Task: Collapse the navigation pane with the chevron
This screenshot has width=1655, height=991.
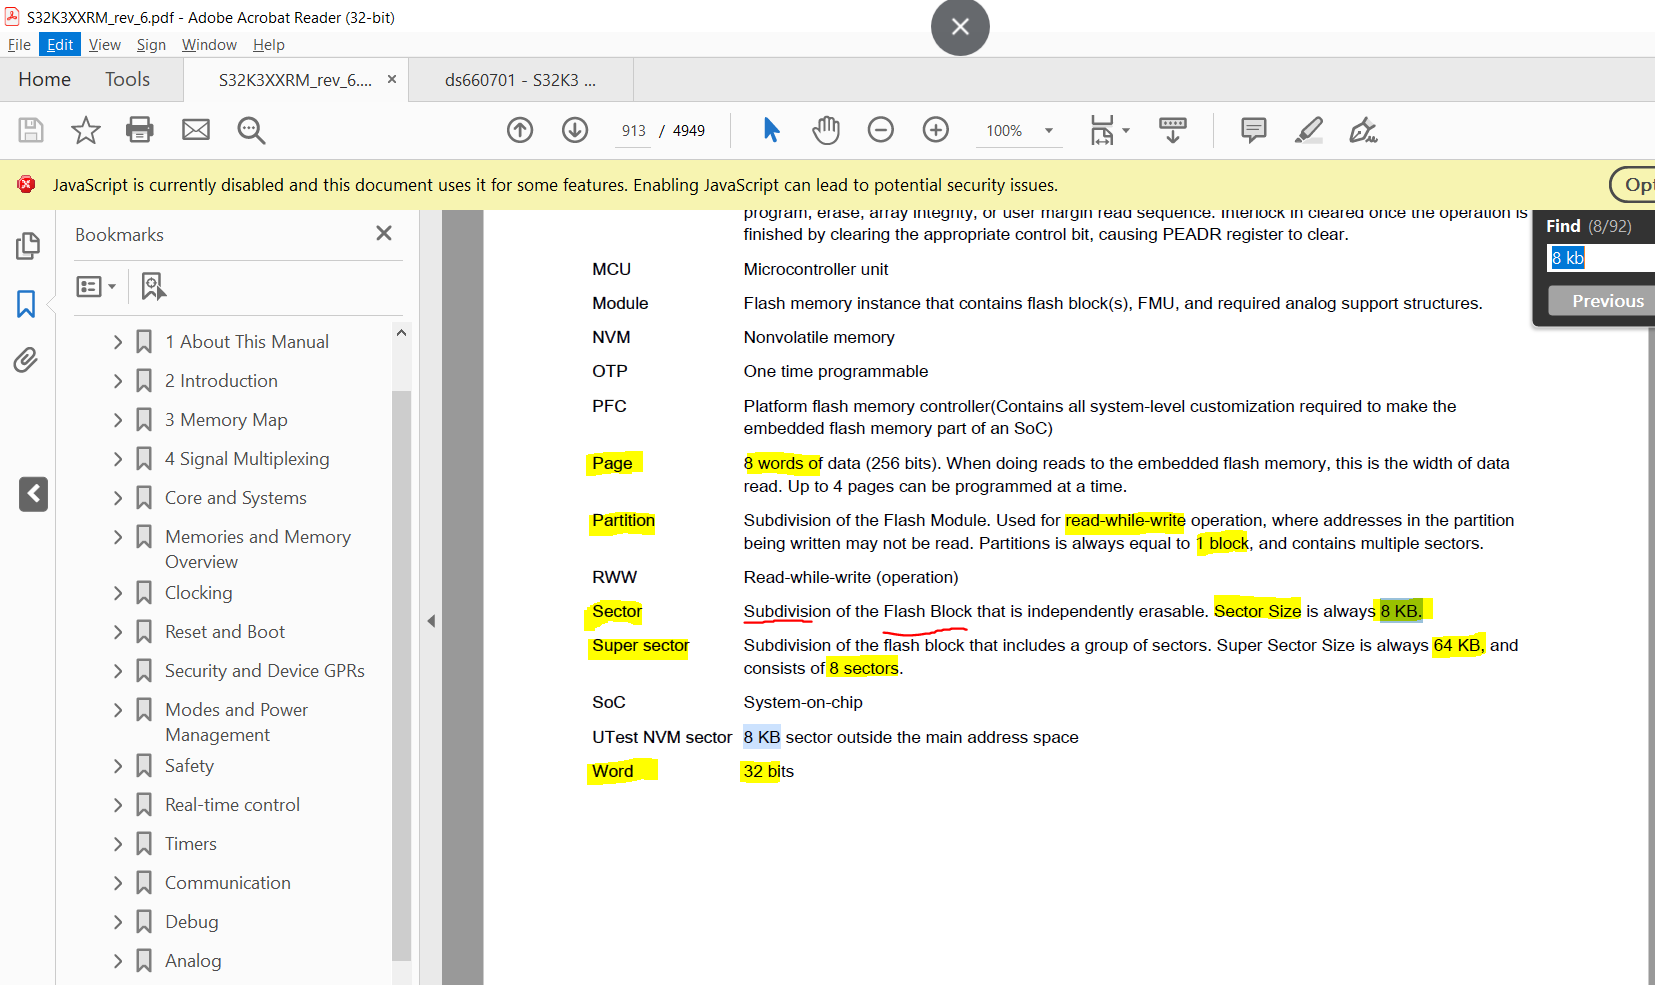Action: click(x=33, y=494)
